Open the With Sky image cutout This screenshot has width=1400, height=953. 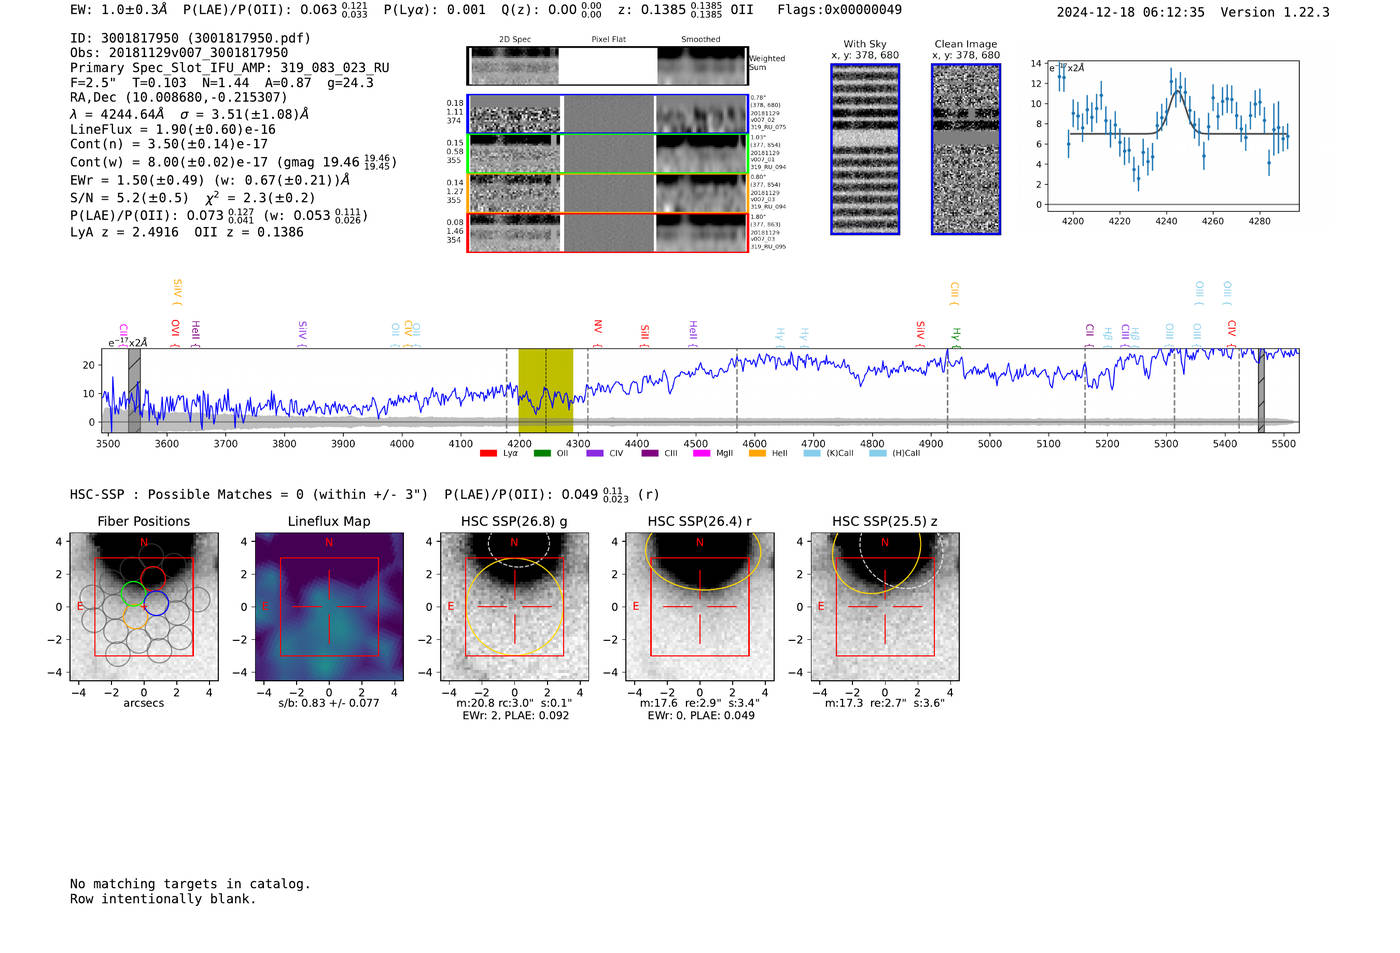(865, 149)
